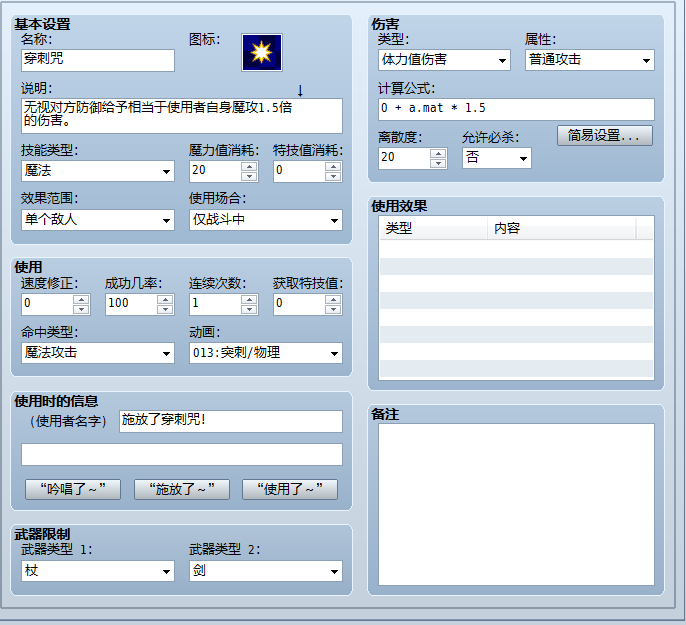Open the 伤害 类型 dropdown showing 体力值伤害
This screenshot has width=686, height=625.
pyautogui.click(x=444, y=60)
